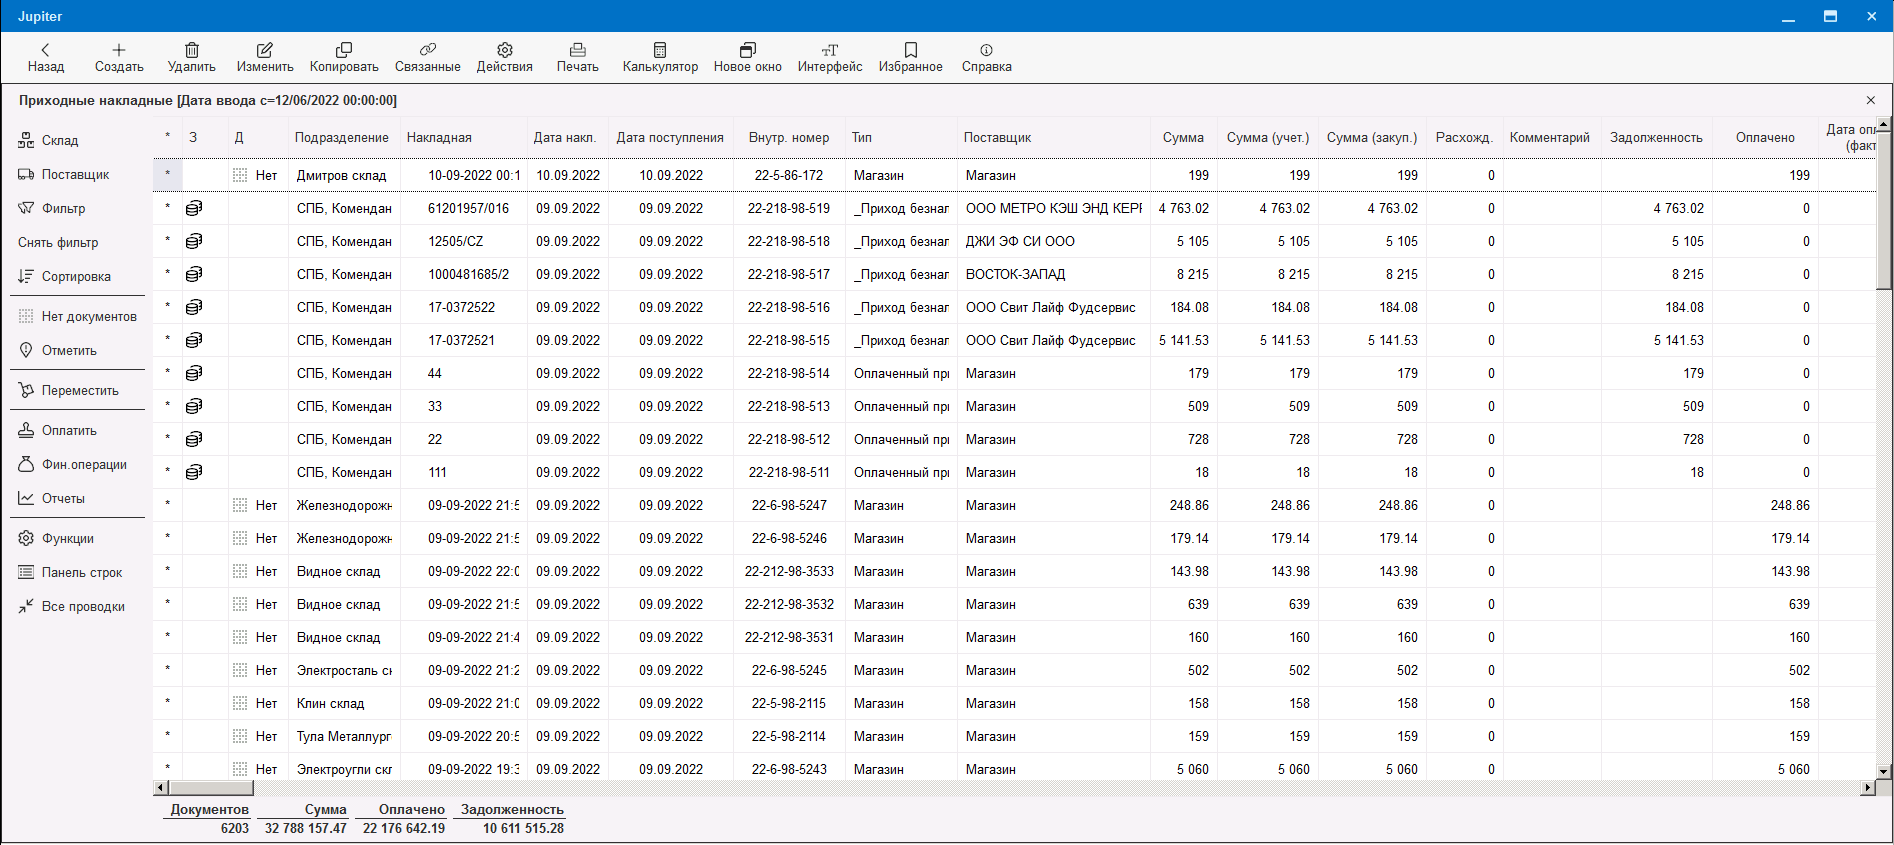Select supplier ООО МЕТРО КЭШ ЭНД КЕРИ
The width and height of the screenshot is (1894, 845).
click(1054, 208)
